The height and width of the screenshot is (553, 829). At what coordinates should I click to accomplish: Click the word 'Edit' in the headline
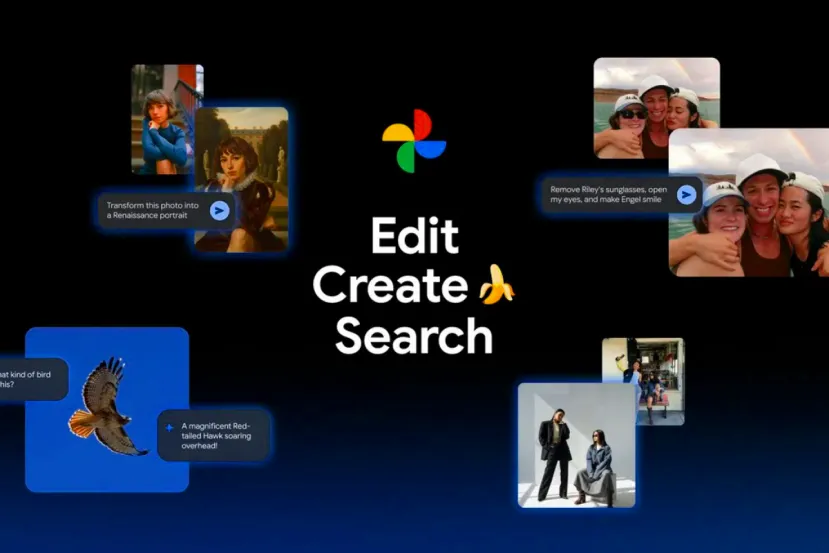tap(414, 236)
